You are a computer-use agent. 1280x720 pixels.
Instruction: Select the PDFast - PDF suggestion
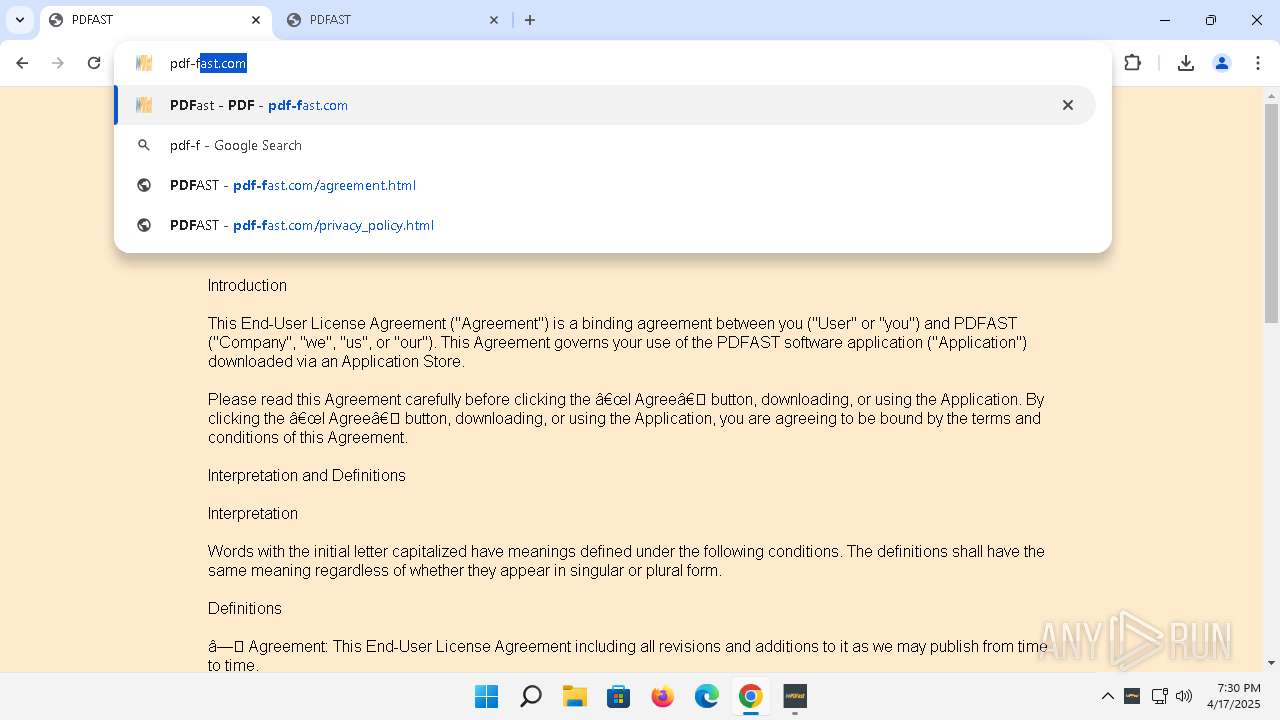point(605,105)
